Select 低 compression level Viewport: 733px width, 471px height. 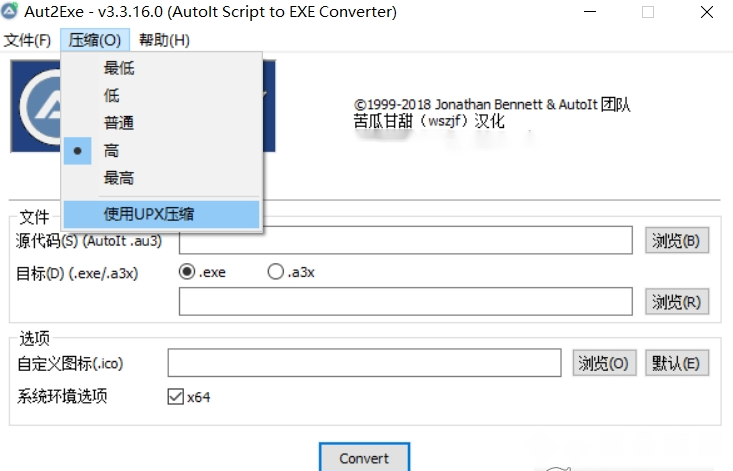point(162,96)
